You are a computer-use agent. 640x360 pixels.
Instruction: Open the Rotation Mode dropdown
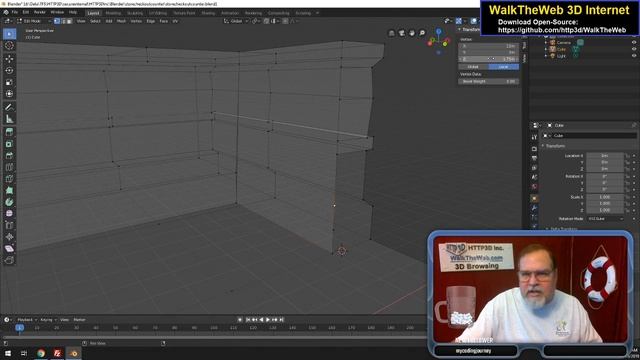point(606,219)
